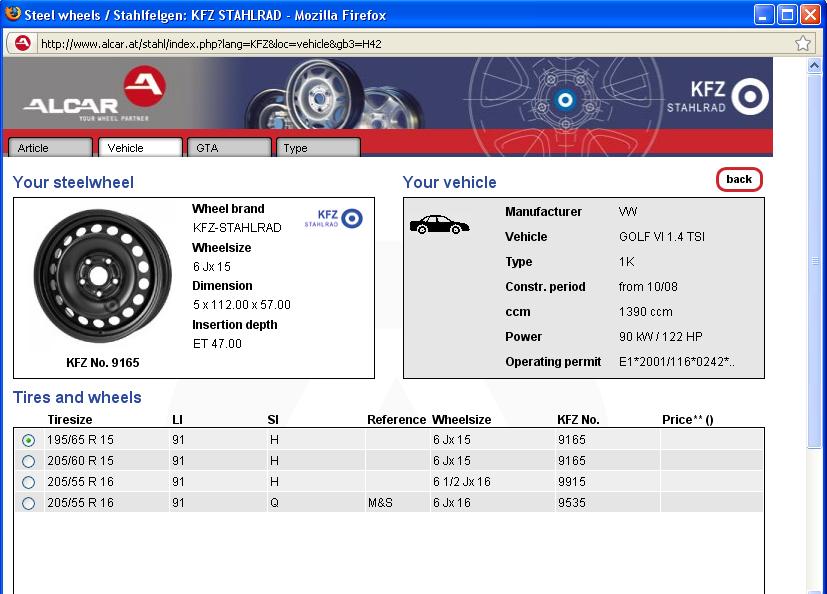
Task: Click the 'GOLF VI 1.4 TSI' vehicle value
Action: pyautogui.click(x=662, y=237)
